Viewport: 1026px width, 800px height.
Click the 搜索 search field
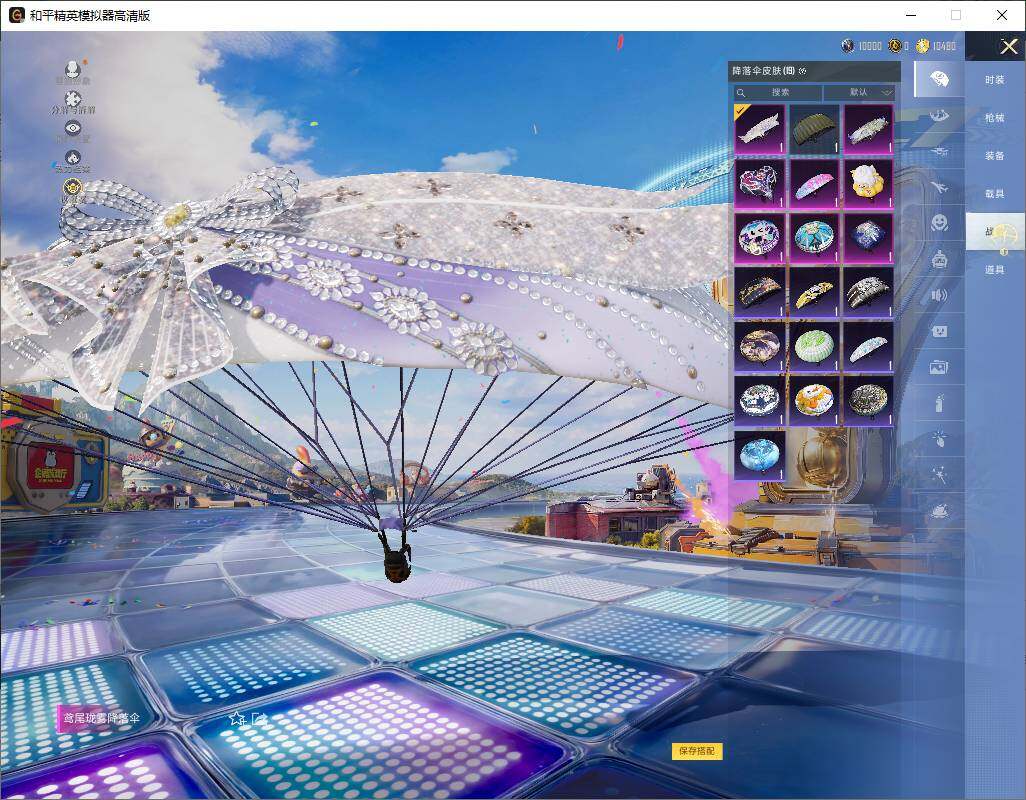(778, 92)
